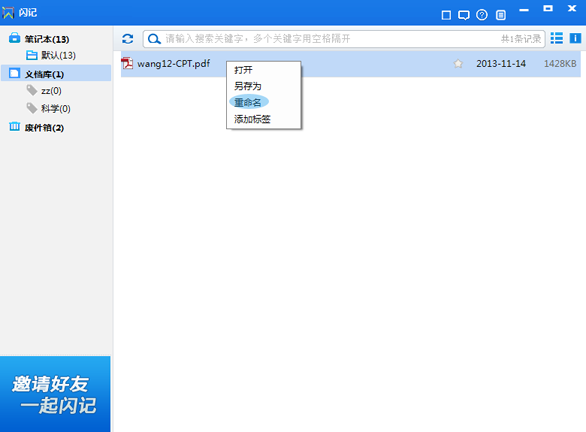Click the magnifier search icon
586x432 pixels.
tap(154, 38)
